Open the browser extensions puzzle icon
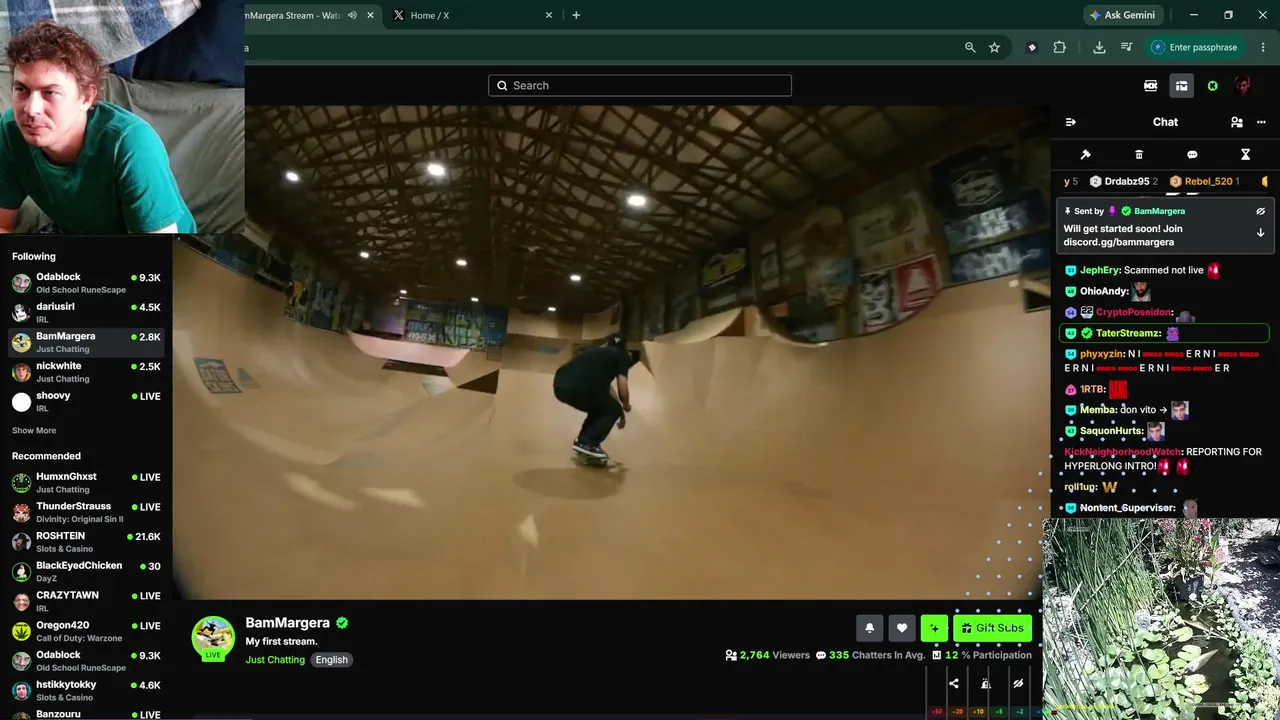 (x=1060, y=47)
